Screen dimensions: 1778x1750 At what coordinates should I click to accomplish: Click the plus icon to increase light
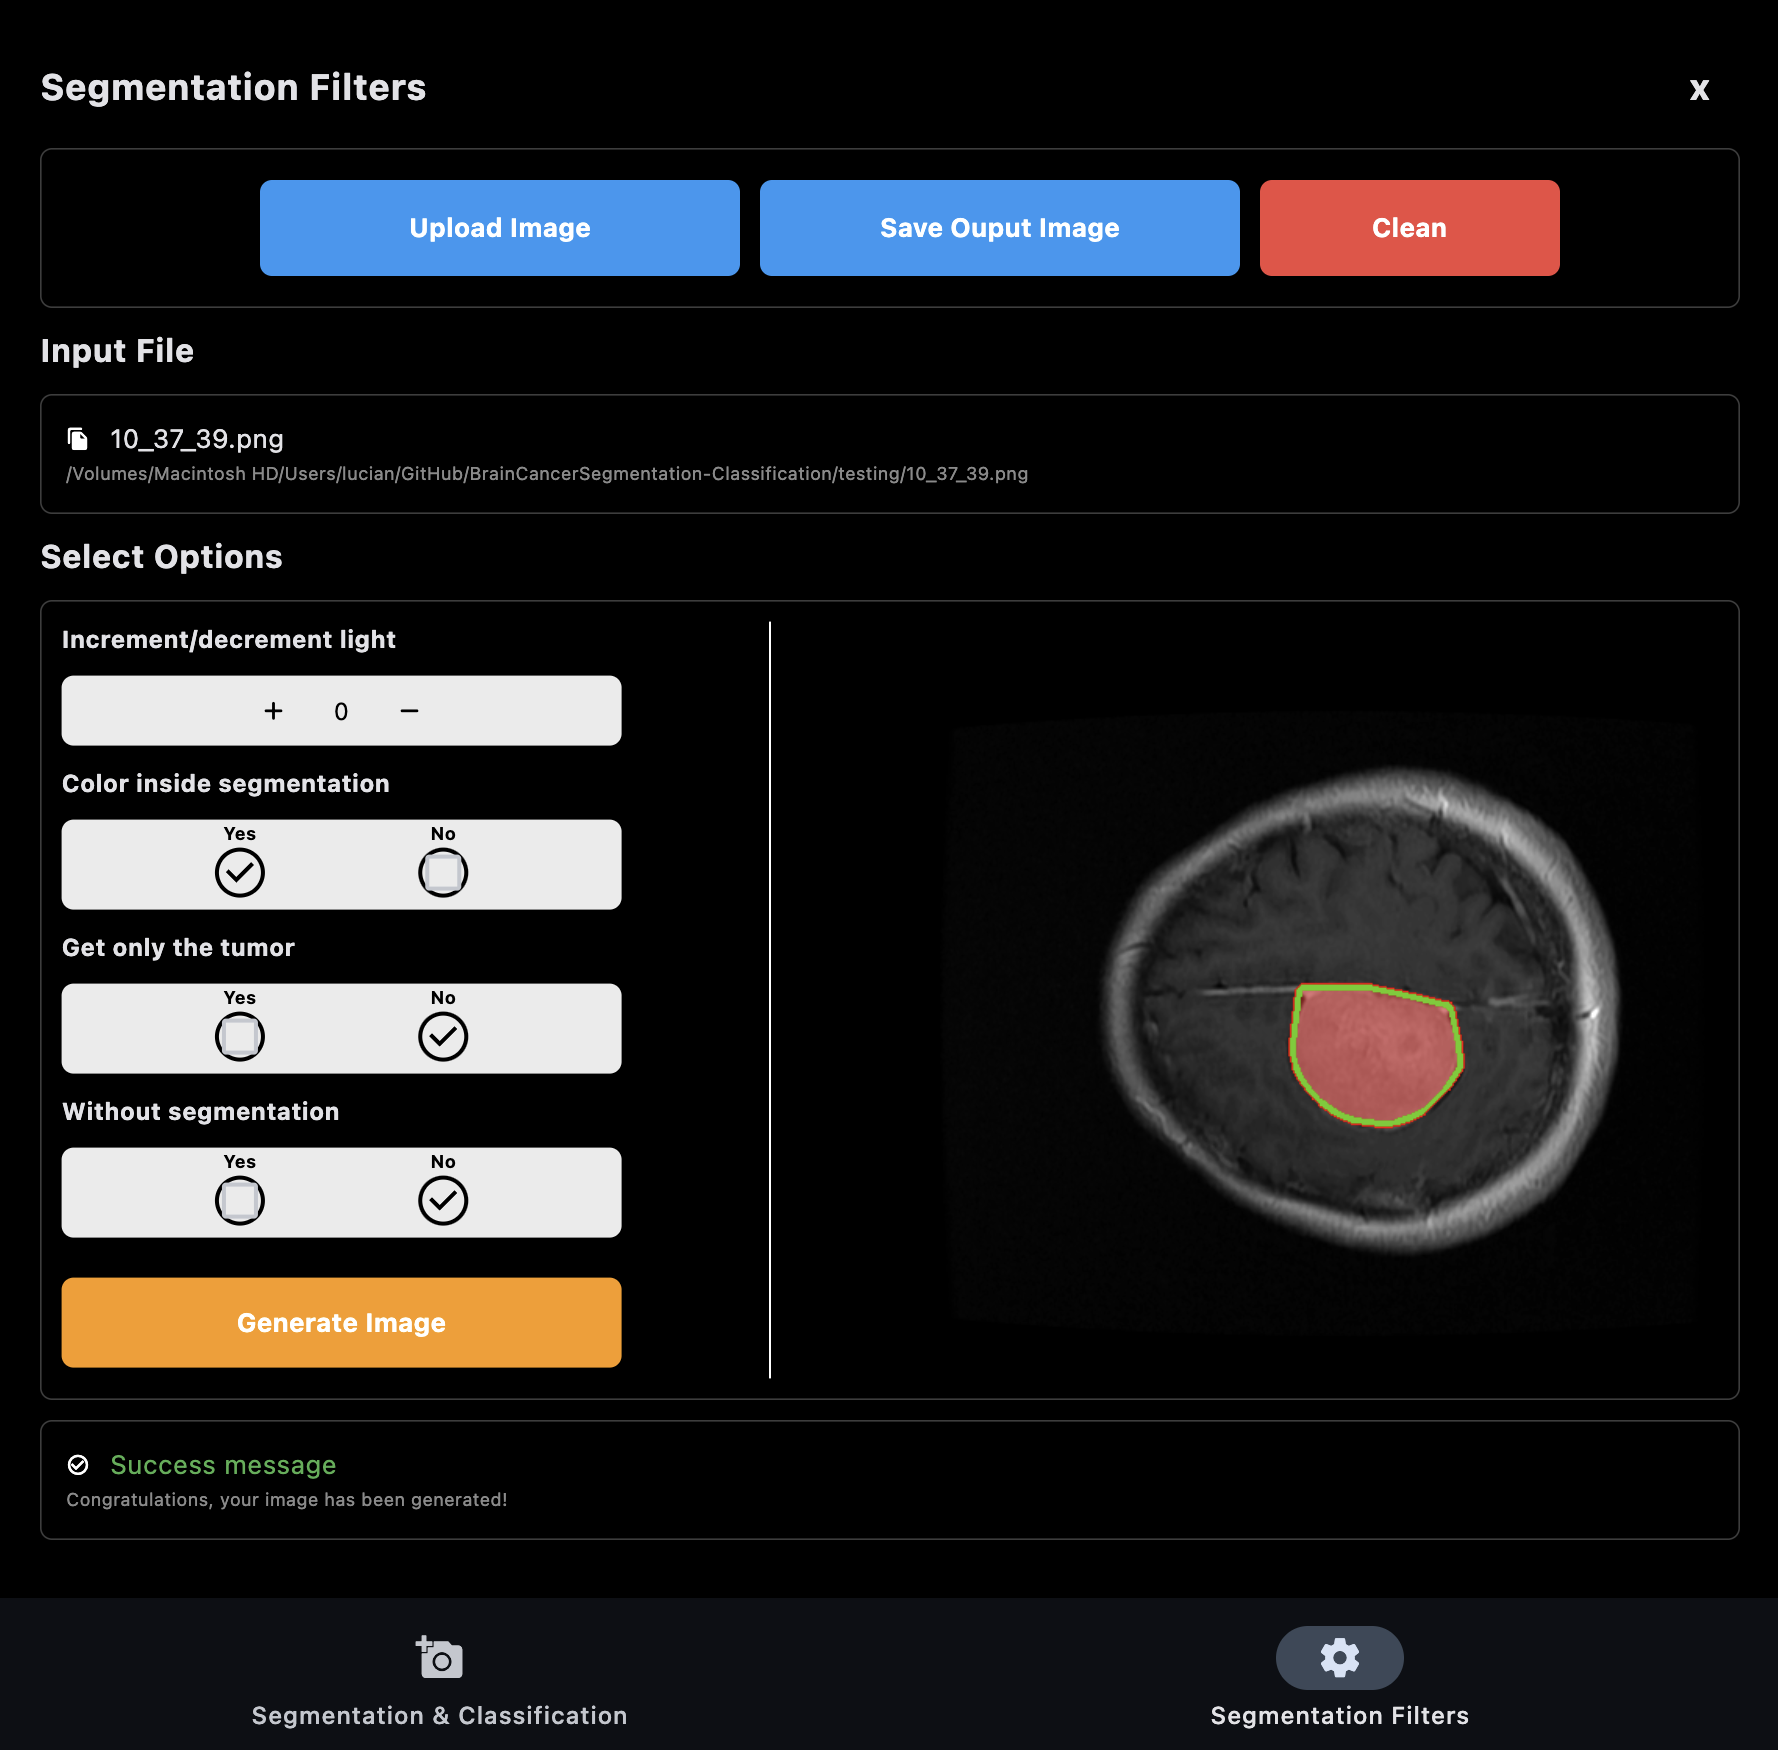pos(273,711)
